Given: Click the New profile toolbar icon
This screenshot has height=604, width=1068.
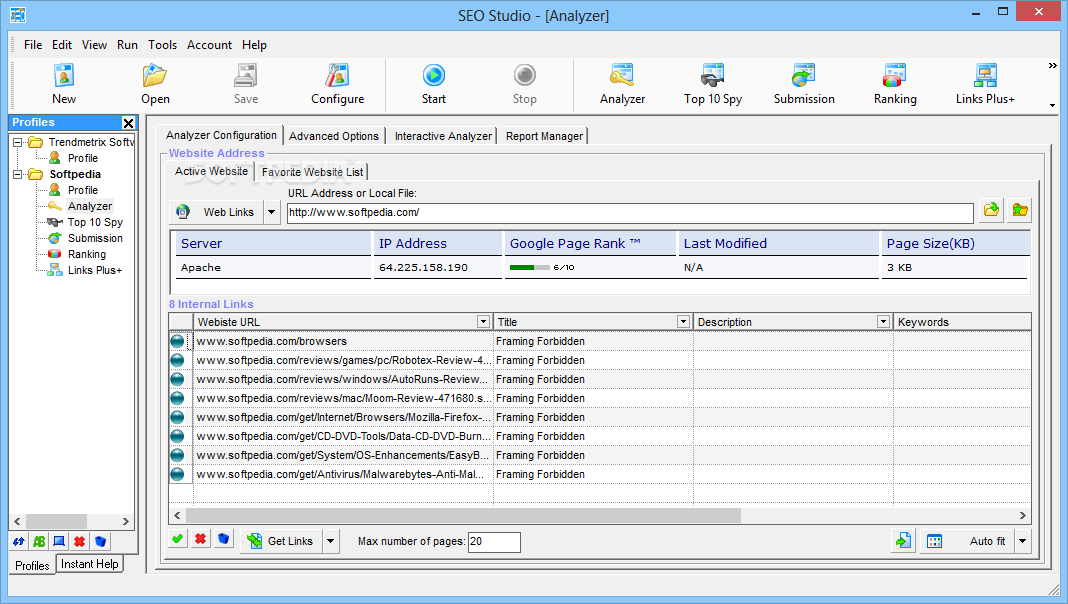Looking at the screenshot, I should point(64,84).
